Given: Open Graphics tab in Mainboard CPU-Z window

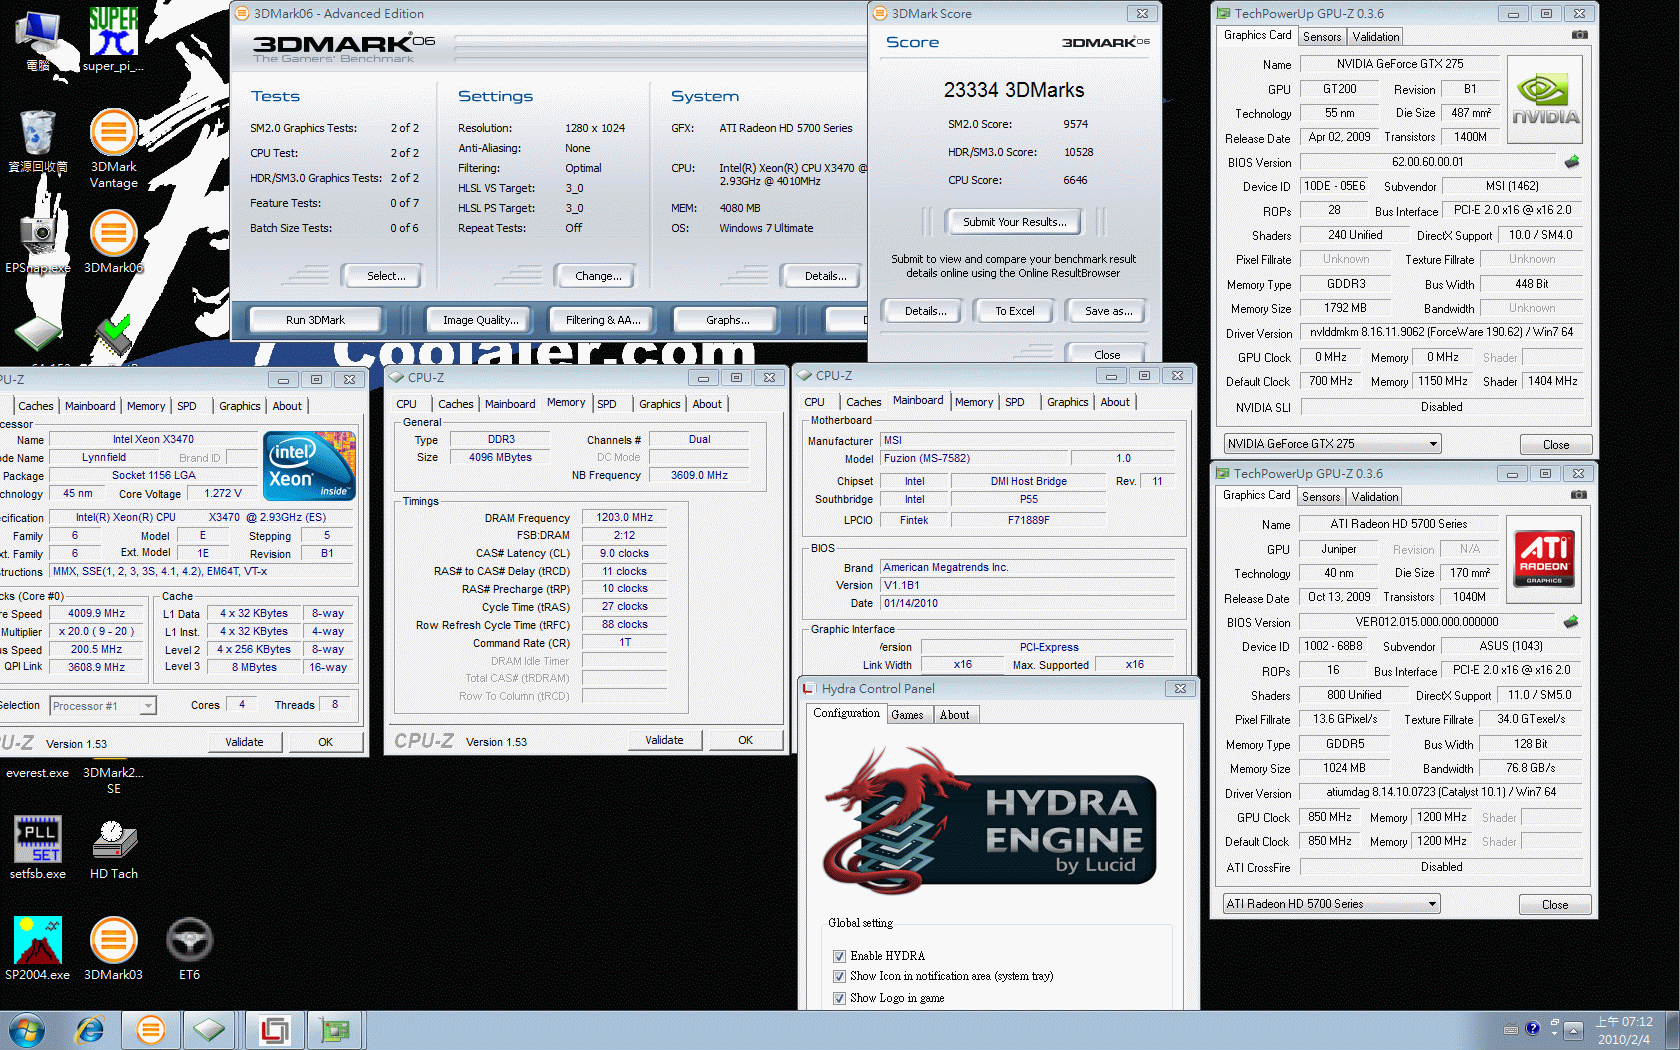Looking at the screenshot, I should (1067, 402).
